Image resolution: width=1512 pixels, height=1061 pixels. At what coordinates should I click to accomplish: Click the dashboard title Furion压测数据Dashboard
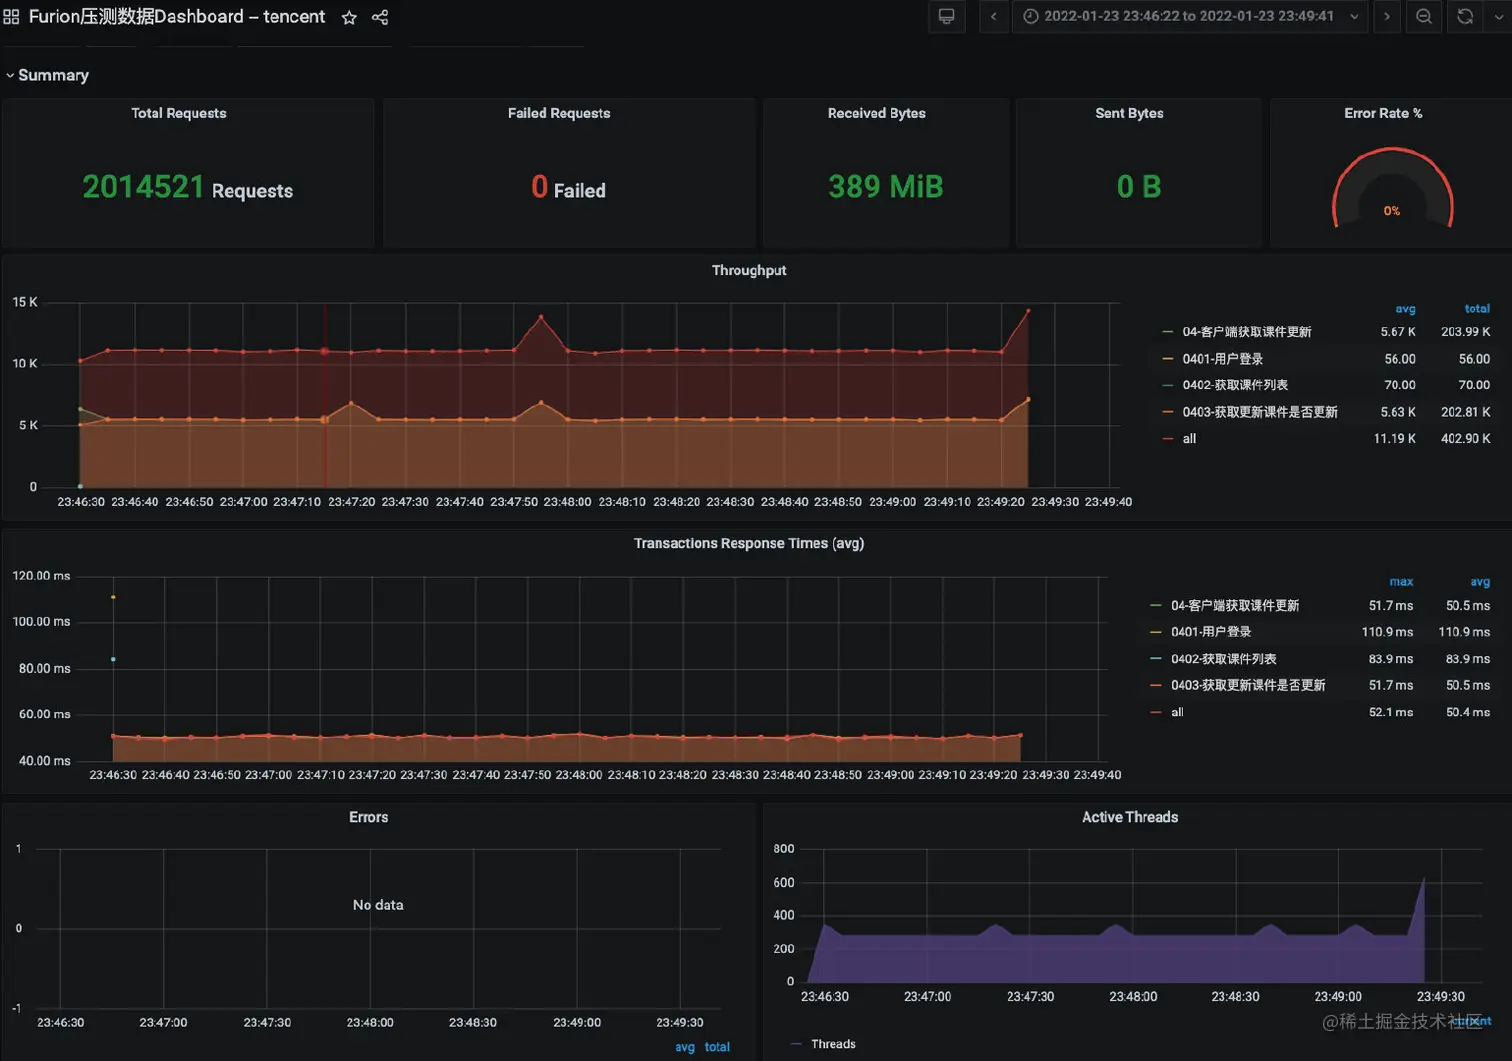pos(177,17)
